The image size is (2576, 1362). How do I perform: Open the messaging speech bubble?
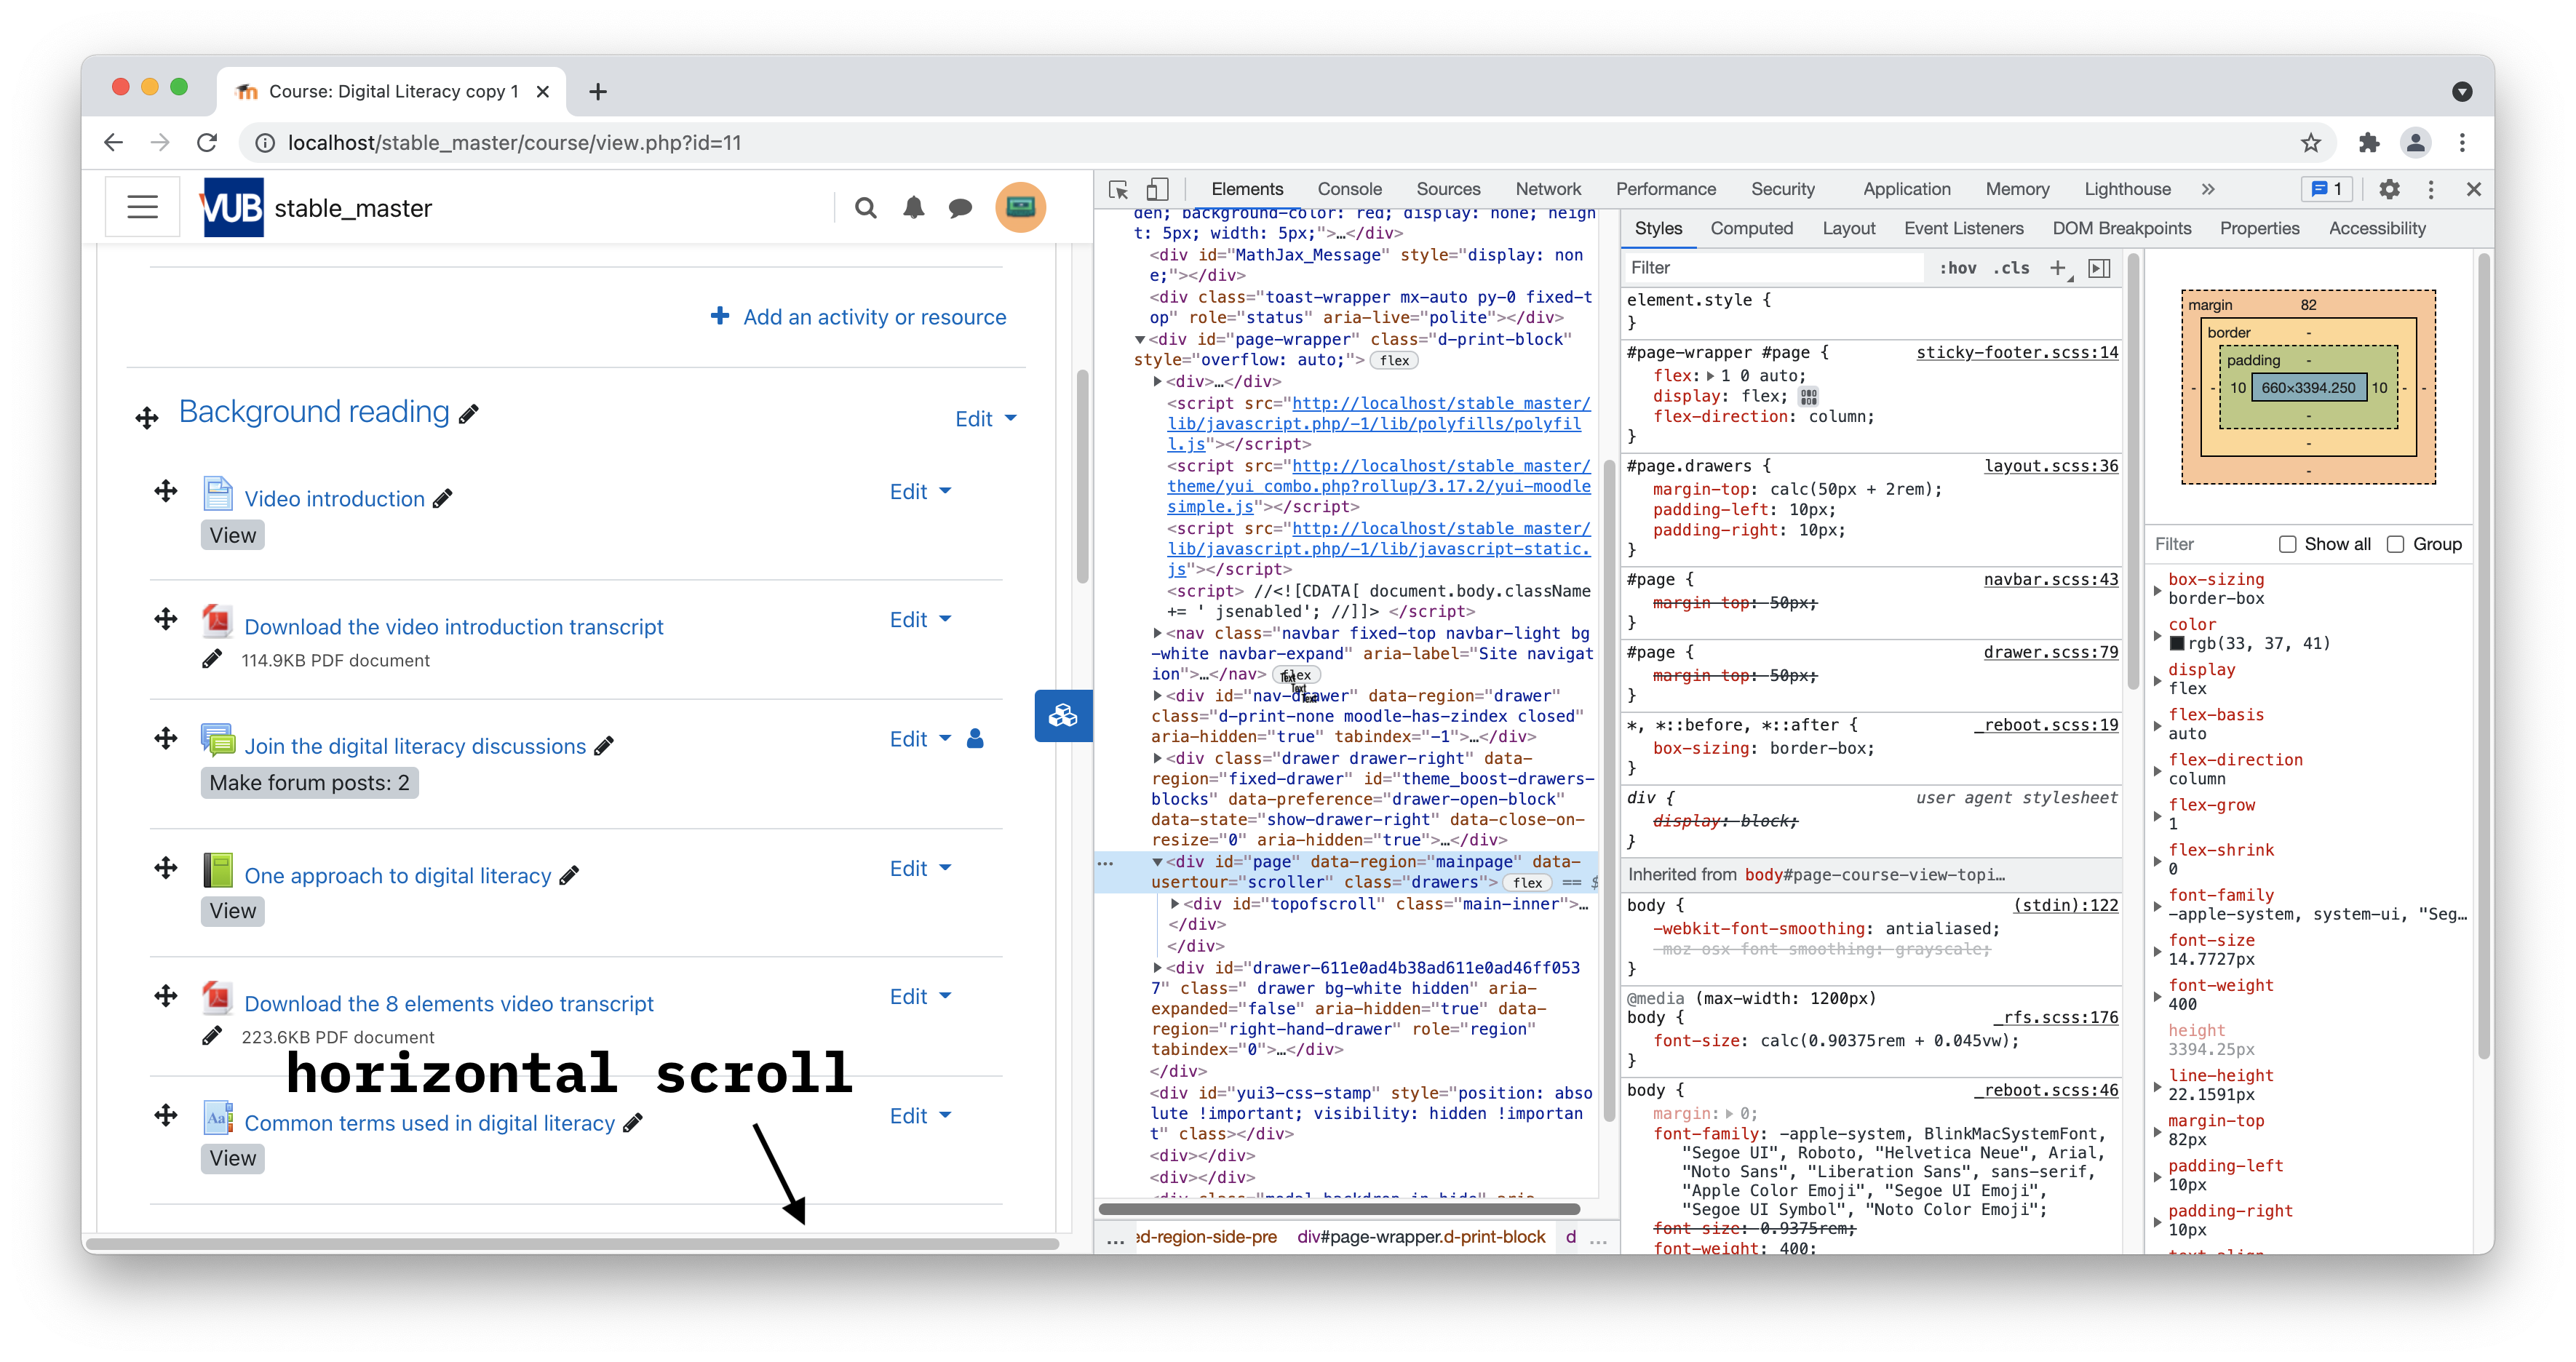[x=960, y=208]
